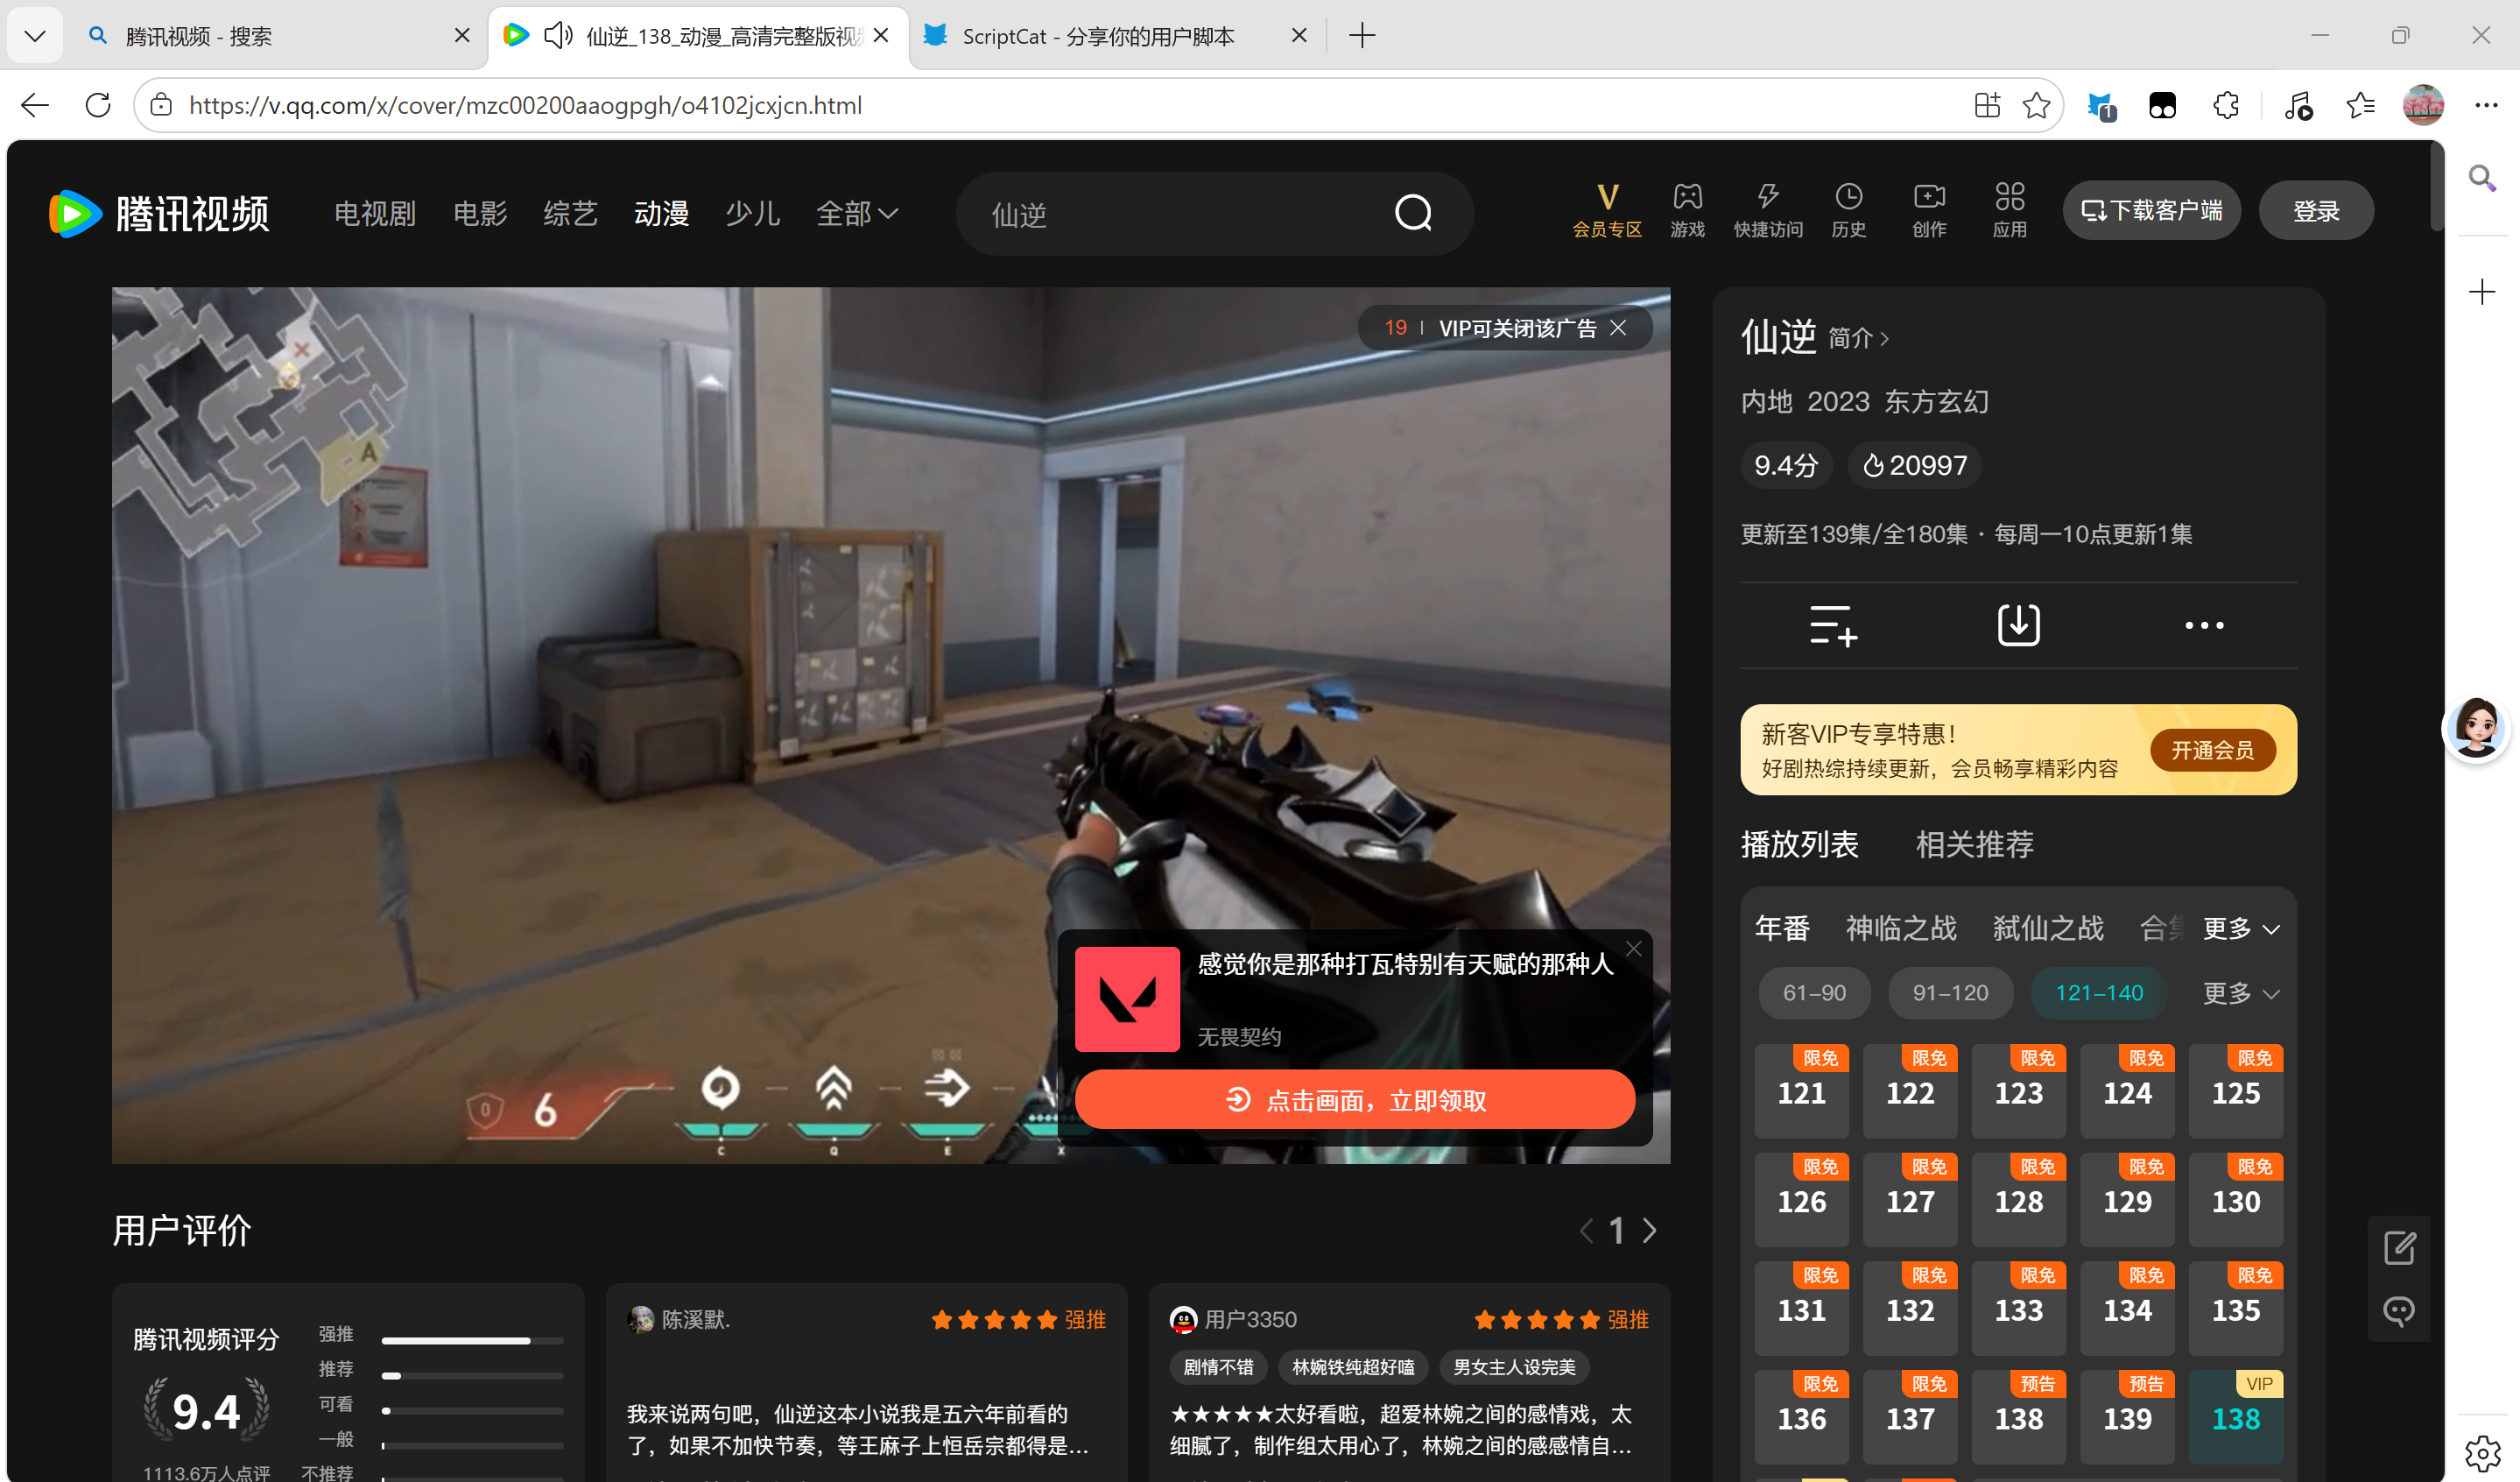Open the feedback chat bubble icon
The image size is (2520, 1482).
pyautogui.click(x=2399, y=1311)
